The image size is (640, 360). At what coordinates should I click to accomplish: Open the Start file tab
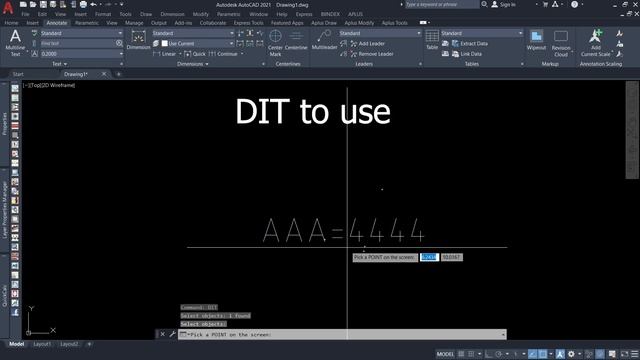coord(18,74)
